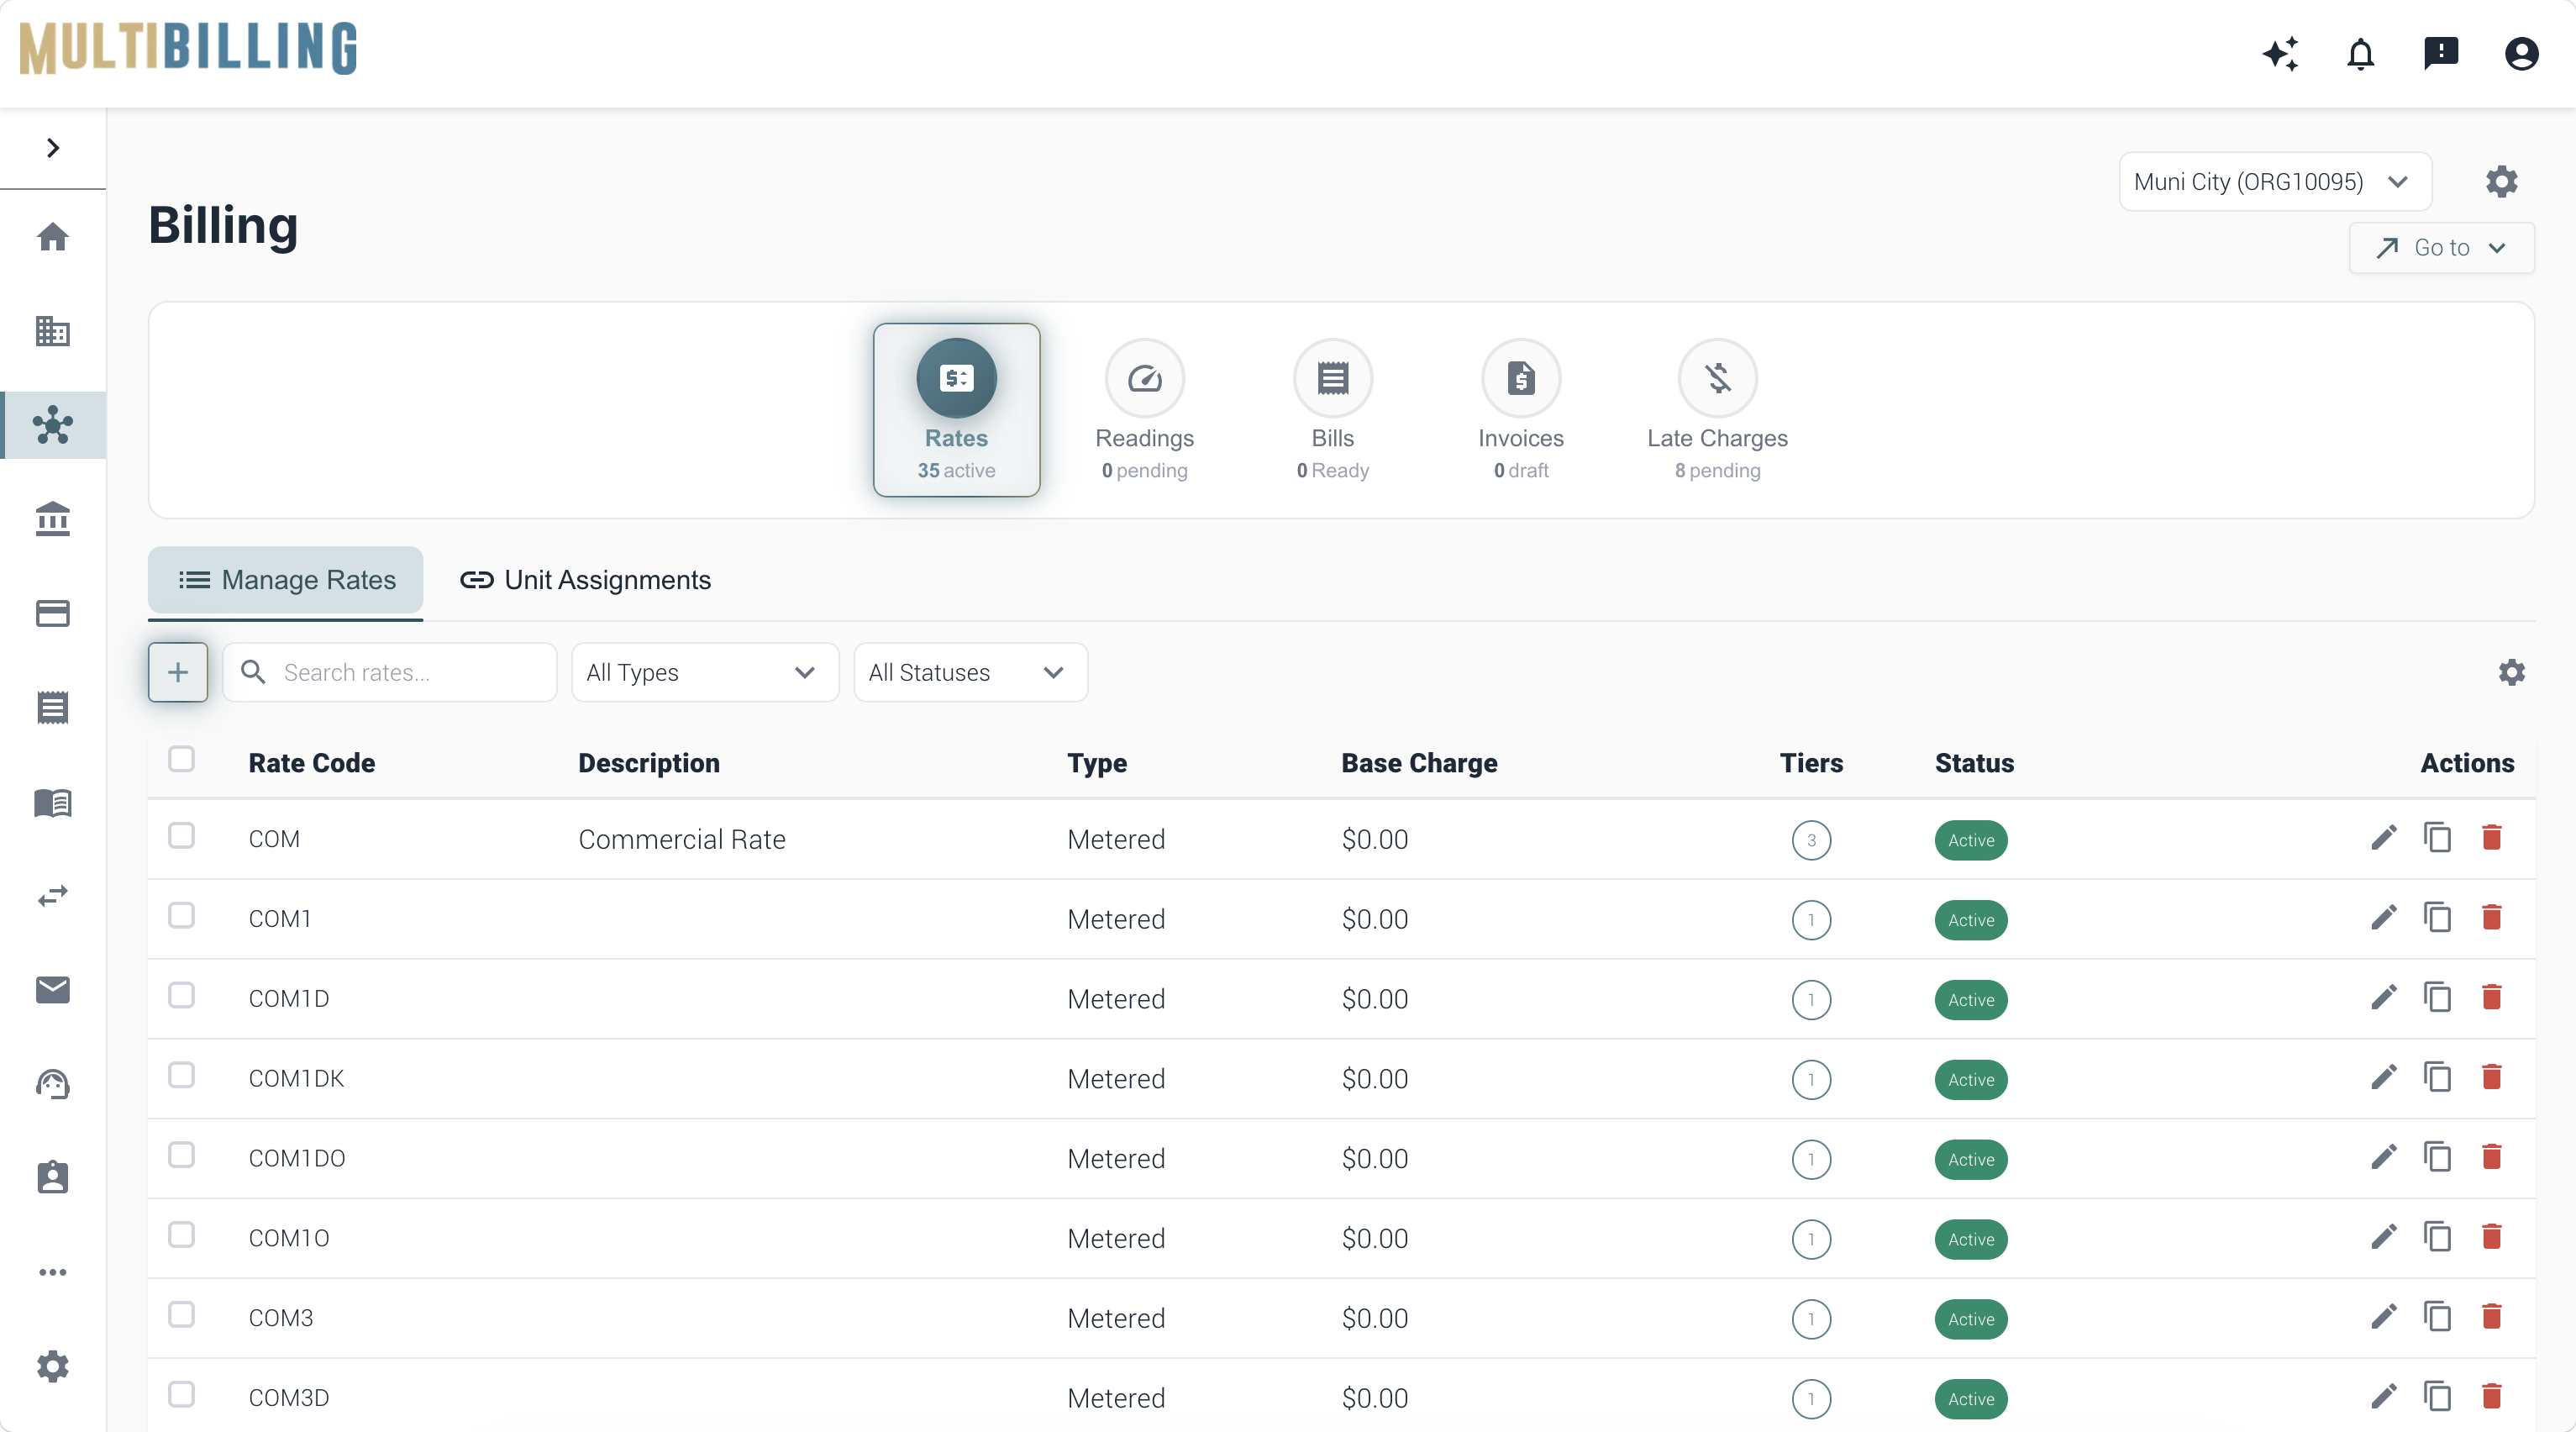Select the COM1D rate checkbox
Image resolution: width=2576 pixels, height=1432 pixels.
click(x=181, y=996)
